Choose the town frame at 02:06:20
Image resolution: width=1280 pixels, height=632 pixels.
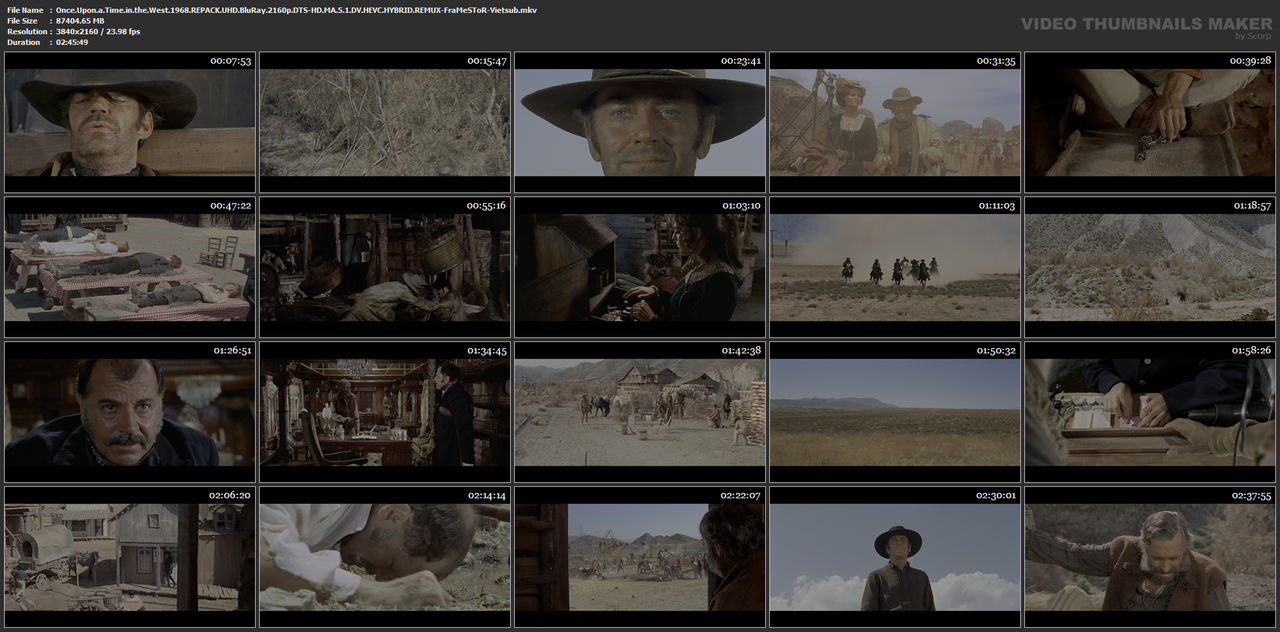pyautogui.click(x=130, y=557)
